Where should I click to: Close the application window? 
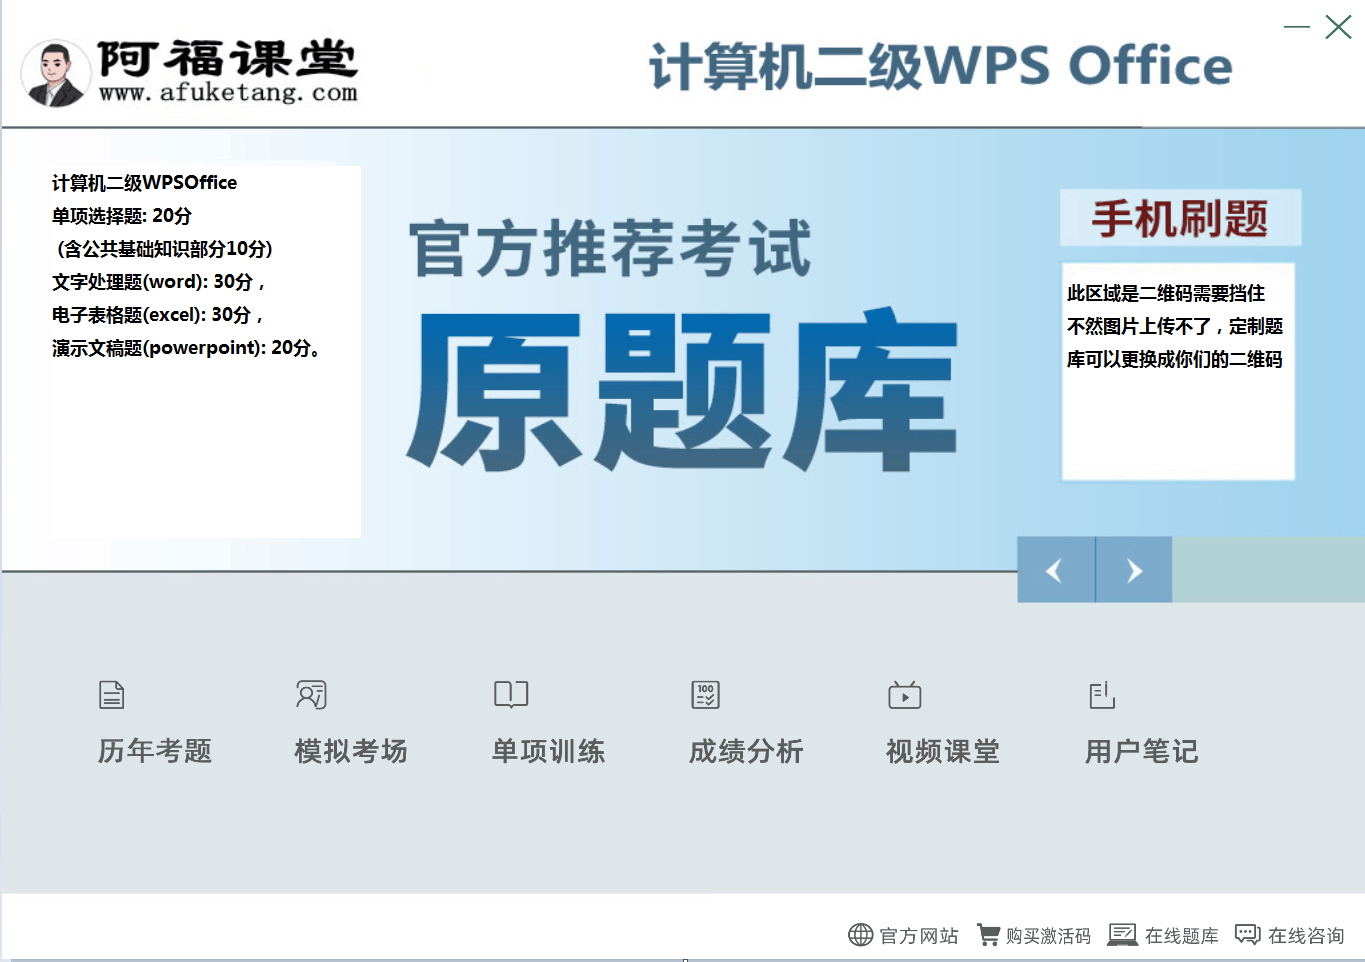(x=1338, y=27)
